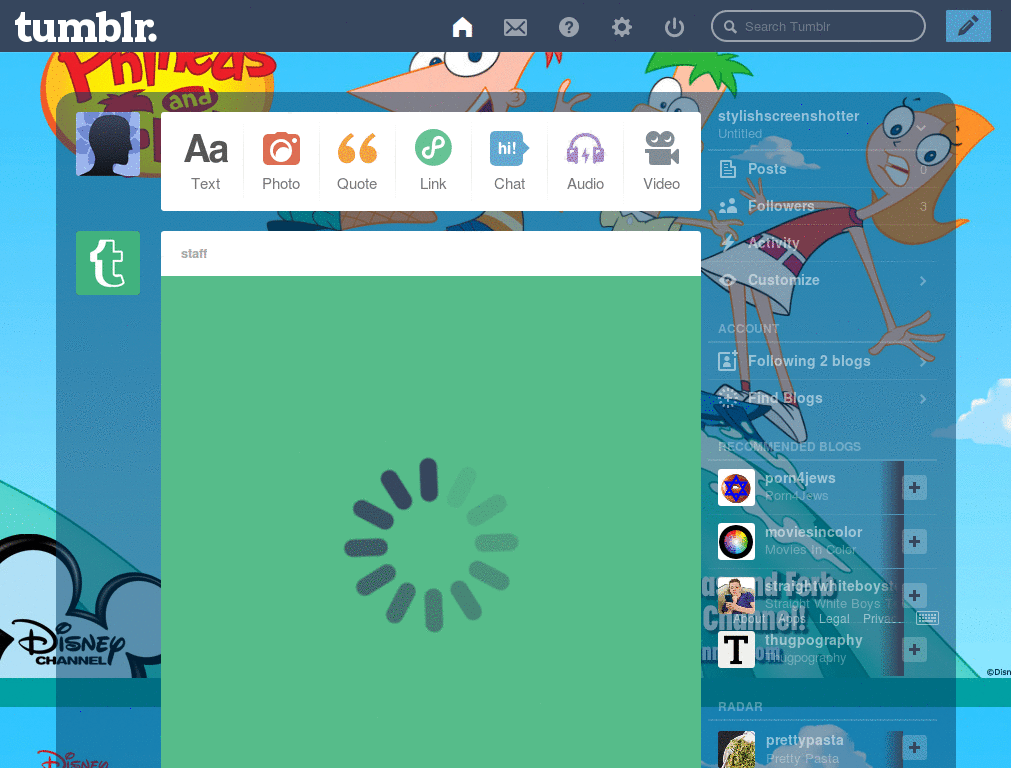Click the keyboard shortcuts icon
Viewport: 1024px width, 768px height.
click(927, 618)
